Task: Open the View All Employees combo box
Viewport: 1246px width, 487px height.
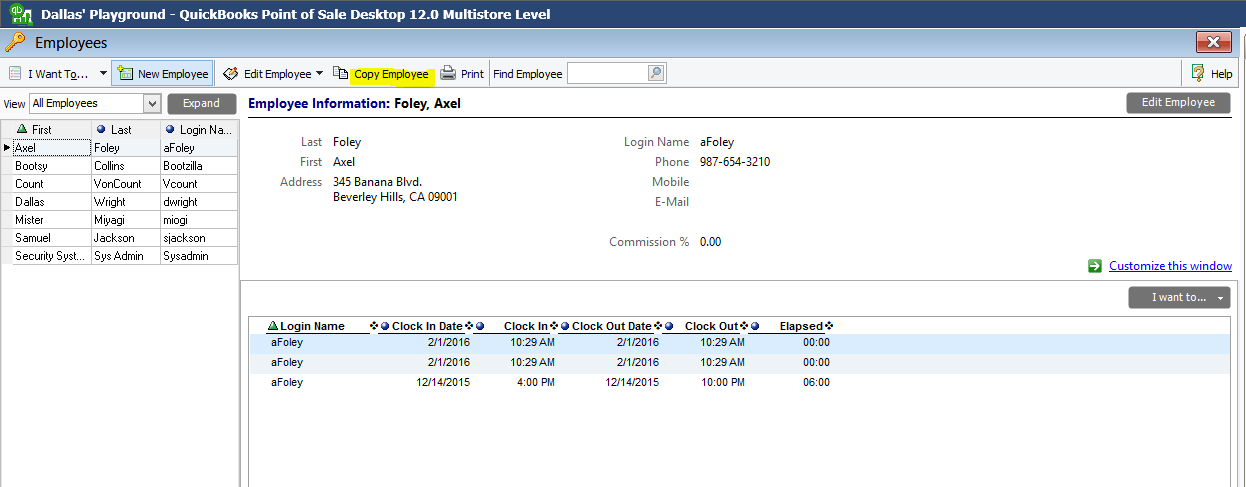Action: [x=95, y=103]
